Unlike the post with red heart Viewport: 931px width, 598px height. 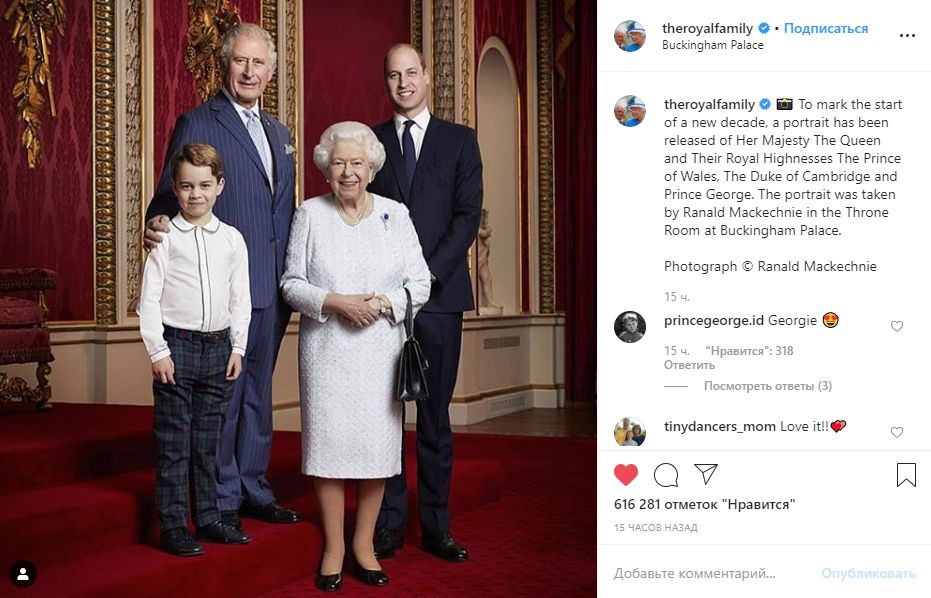tap(626, 474)
